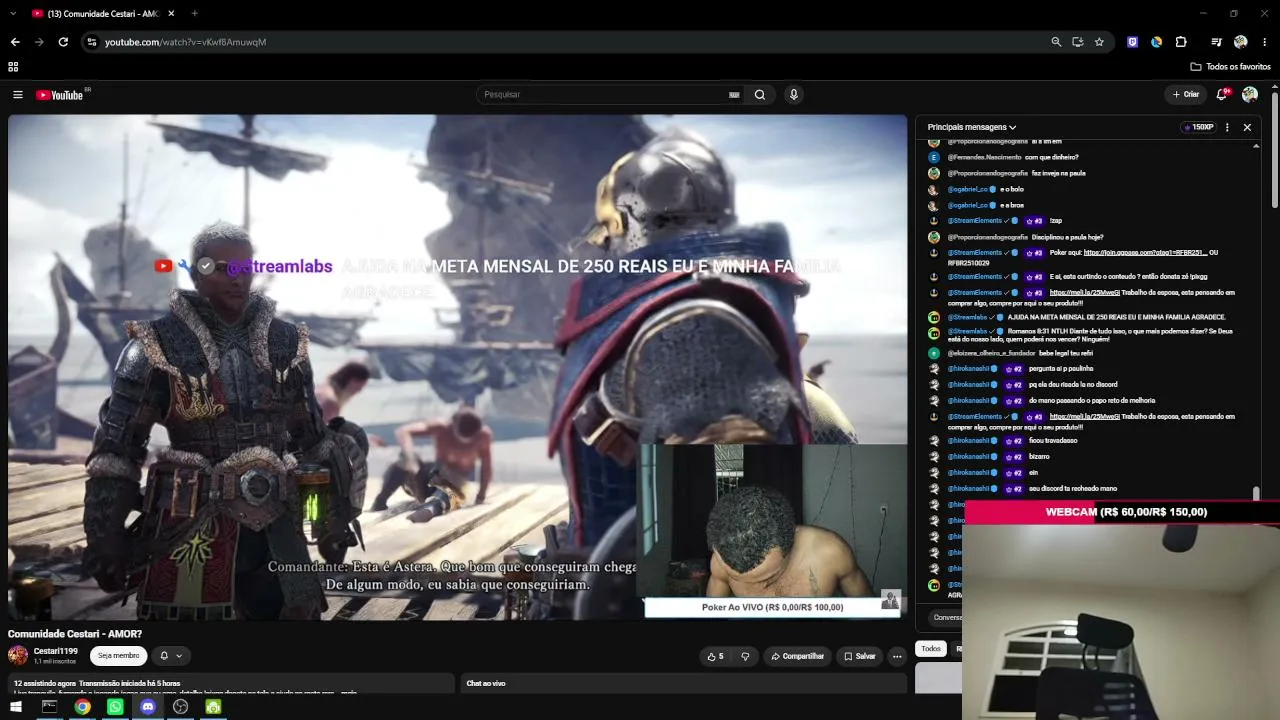Click the Compartilhar share button

coord(797,656)
